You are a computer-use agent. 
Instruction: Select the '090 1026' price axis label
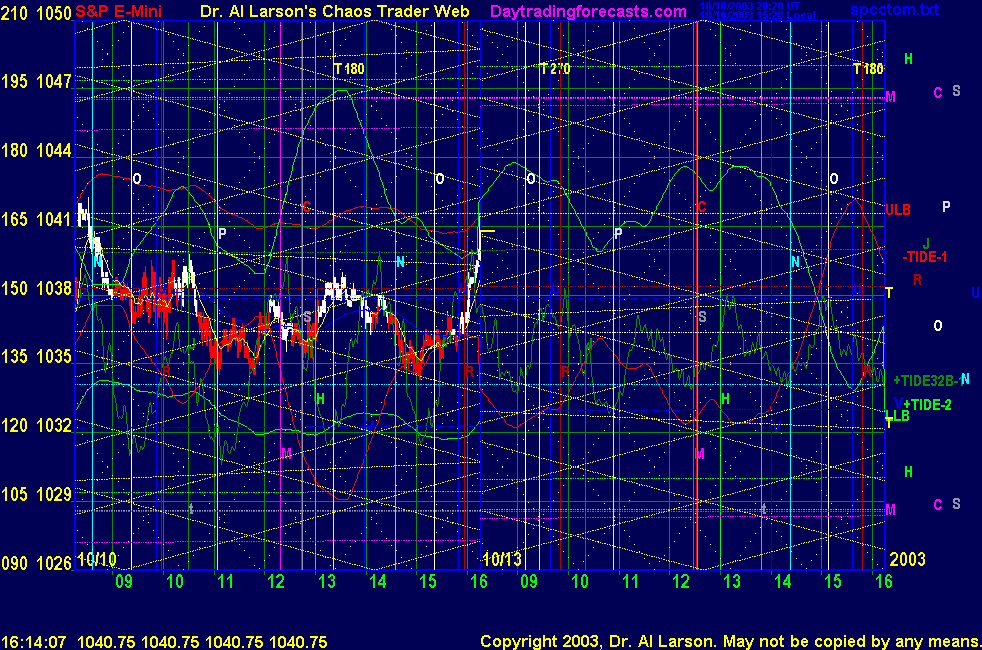[x=36, y=563]
